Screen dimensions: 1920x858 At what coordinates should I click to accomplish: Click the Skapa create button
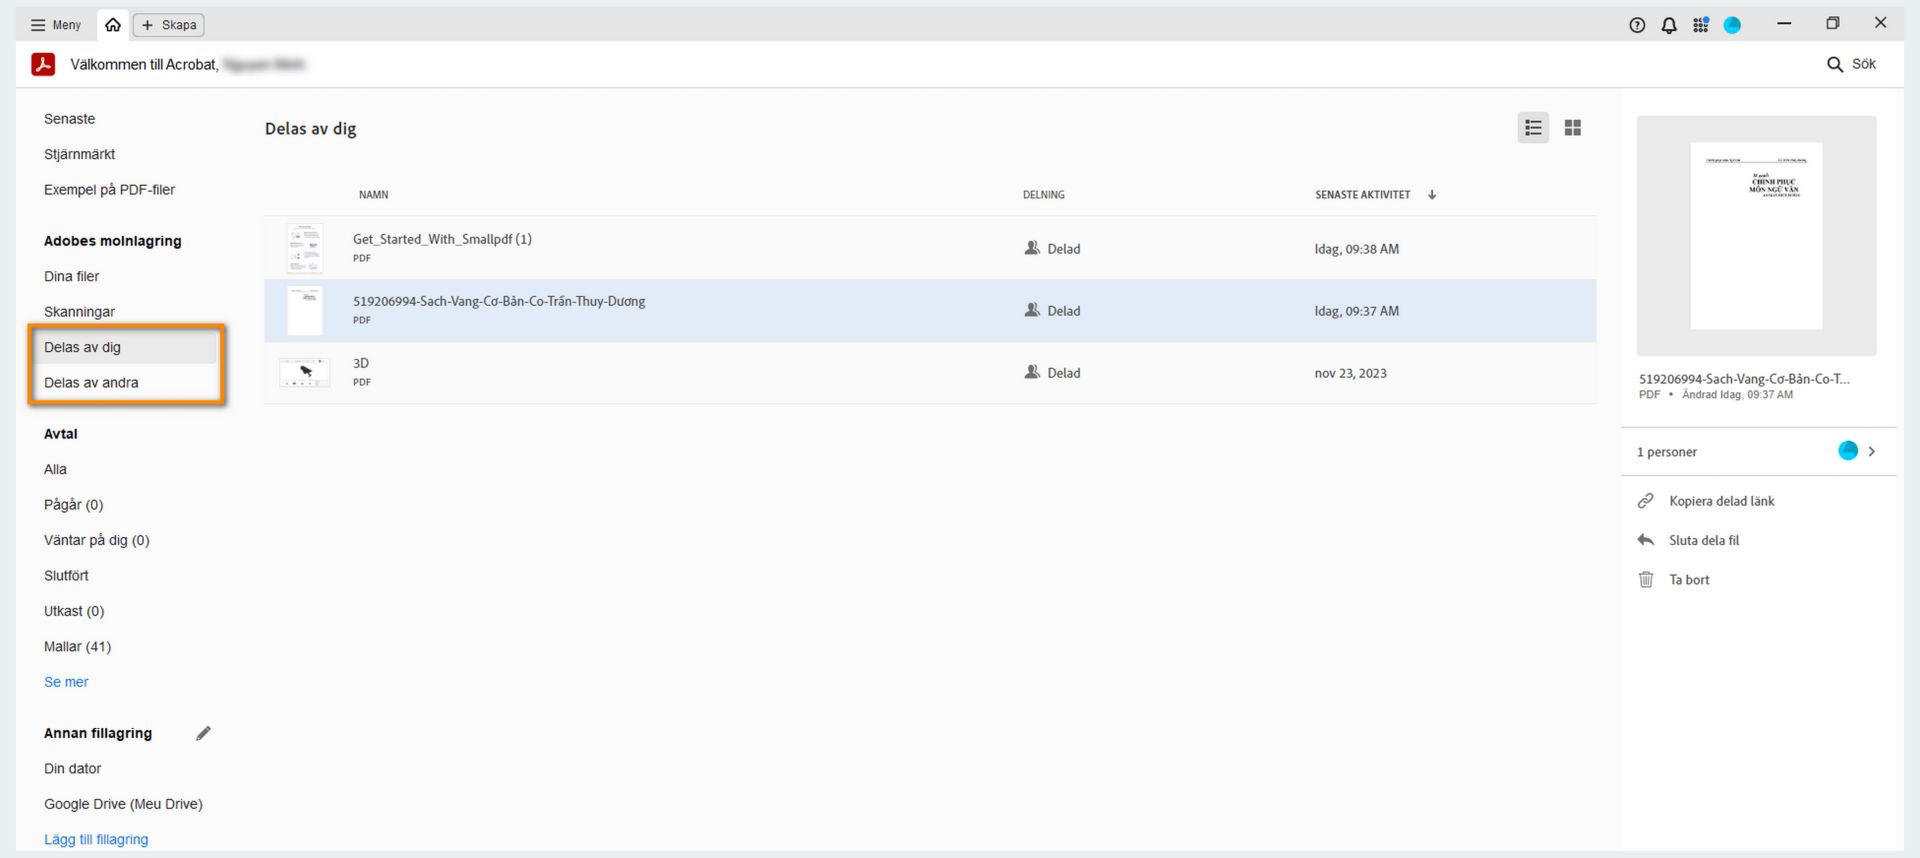coord(169,25)
